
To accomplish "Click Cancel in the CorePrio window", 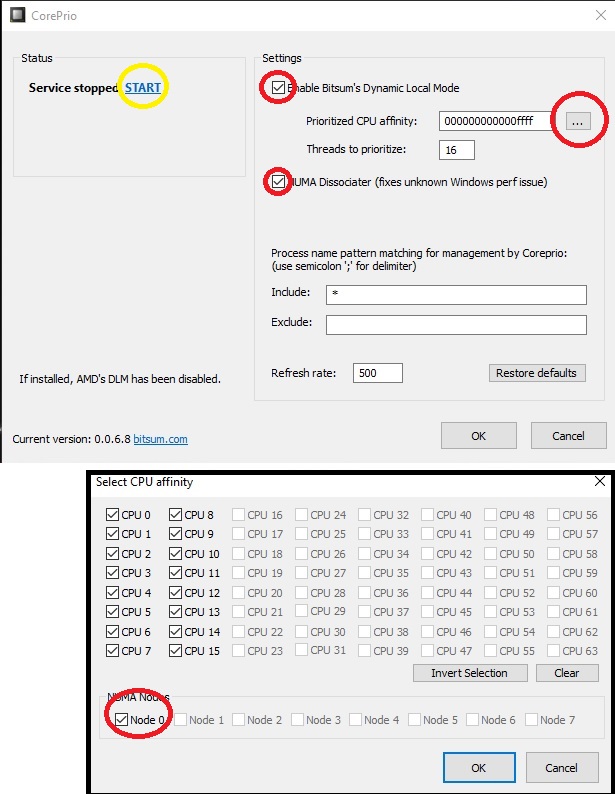I will tap(568, 436).
